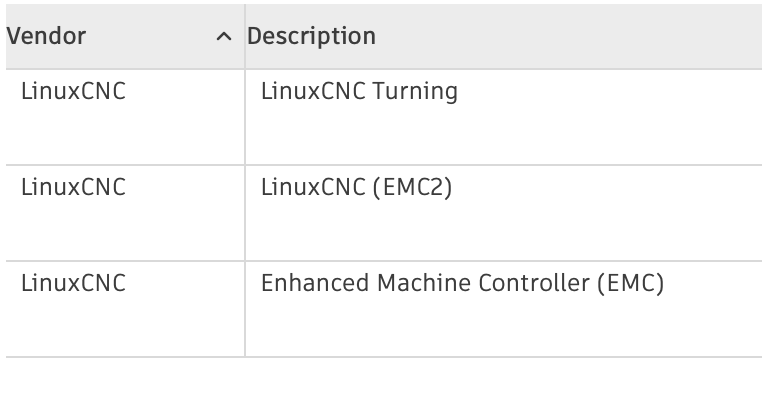Click blank header space between Vendor and arrow

[x=151, y=36]
